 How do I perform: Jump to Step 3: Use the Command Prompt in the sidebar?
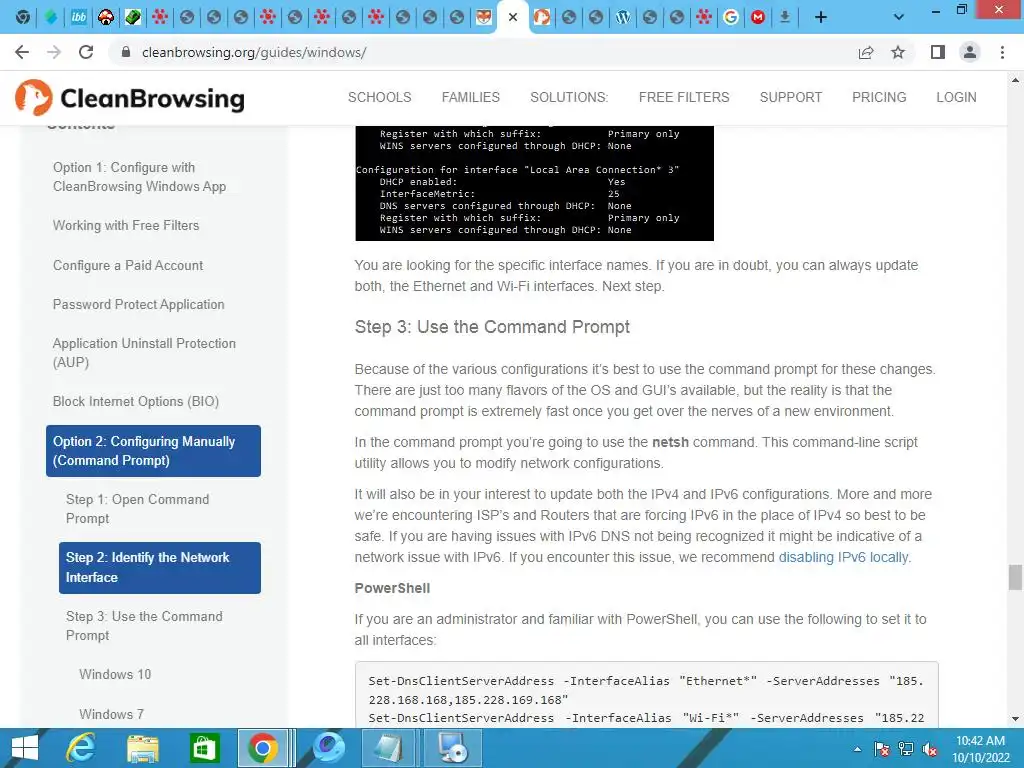point(144,626)
